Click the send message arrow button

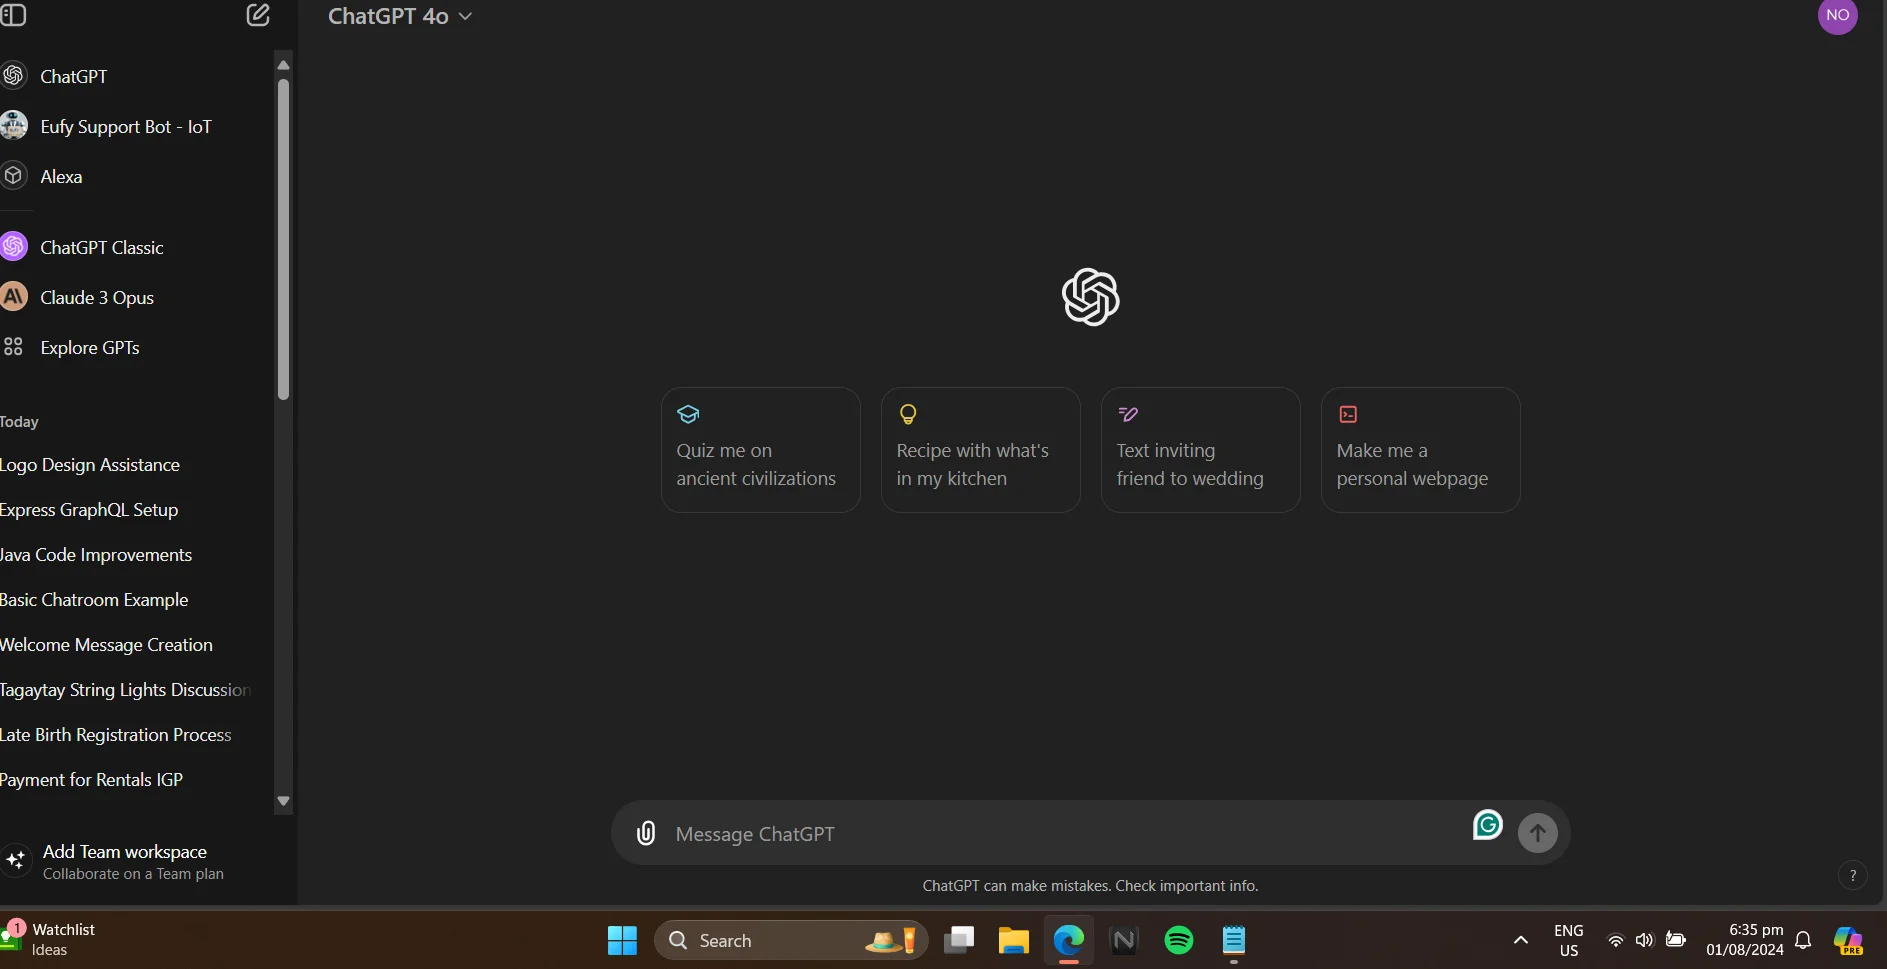click(x=1537, y=833)
